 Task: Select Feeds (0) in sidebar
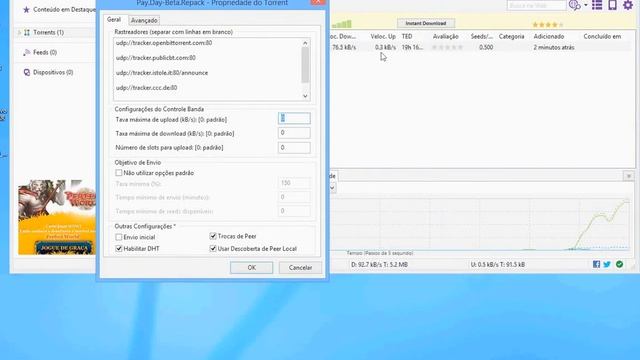tap(45, 52)
